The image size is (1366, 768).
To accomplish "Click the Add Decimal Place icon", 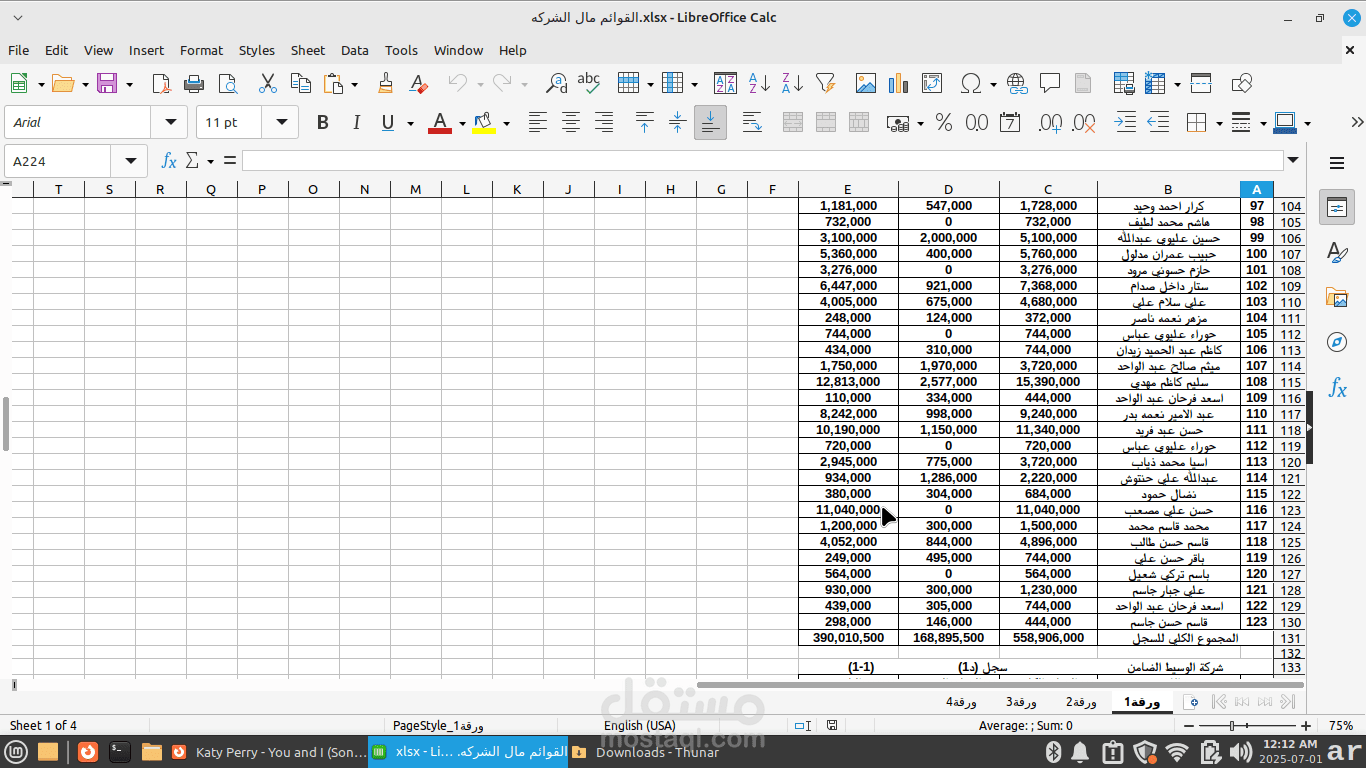I will [1050, 122].
